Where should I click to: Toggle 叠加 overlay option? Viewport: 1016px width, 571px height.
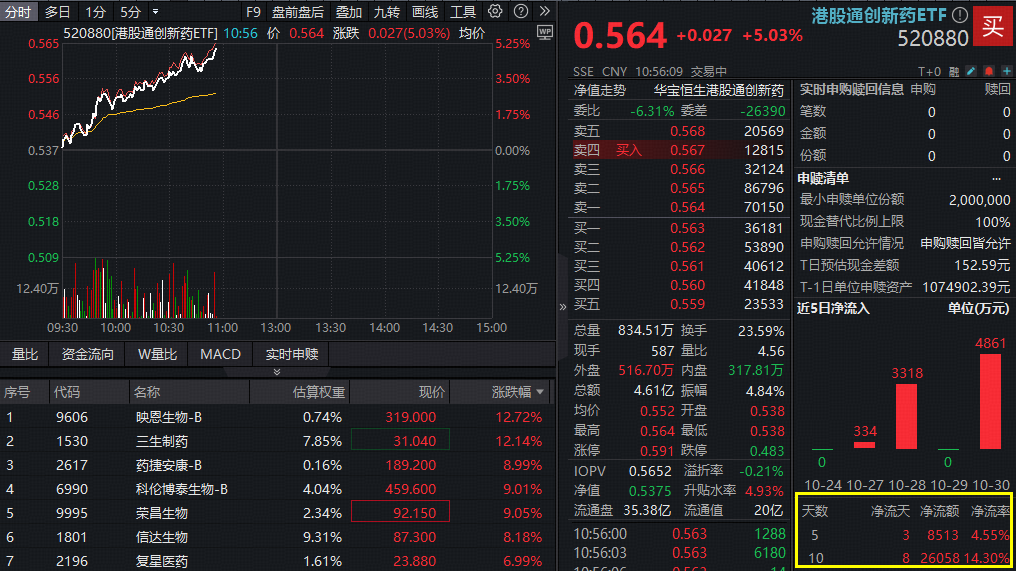point(349,12)
